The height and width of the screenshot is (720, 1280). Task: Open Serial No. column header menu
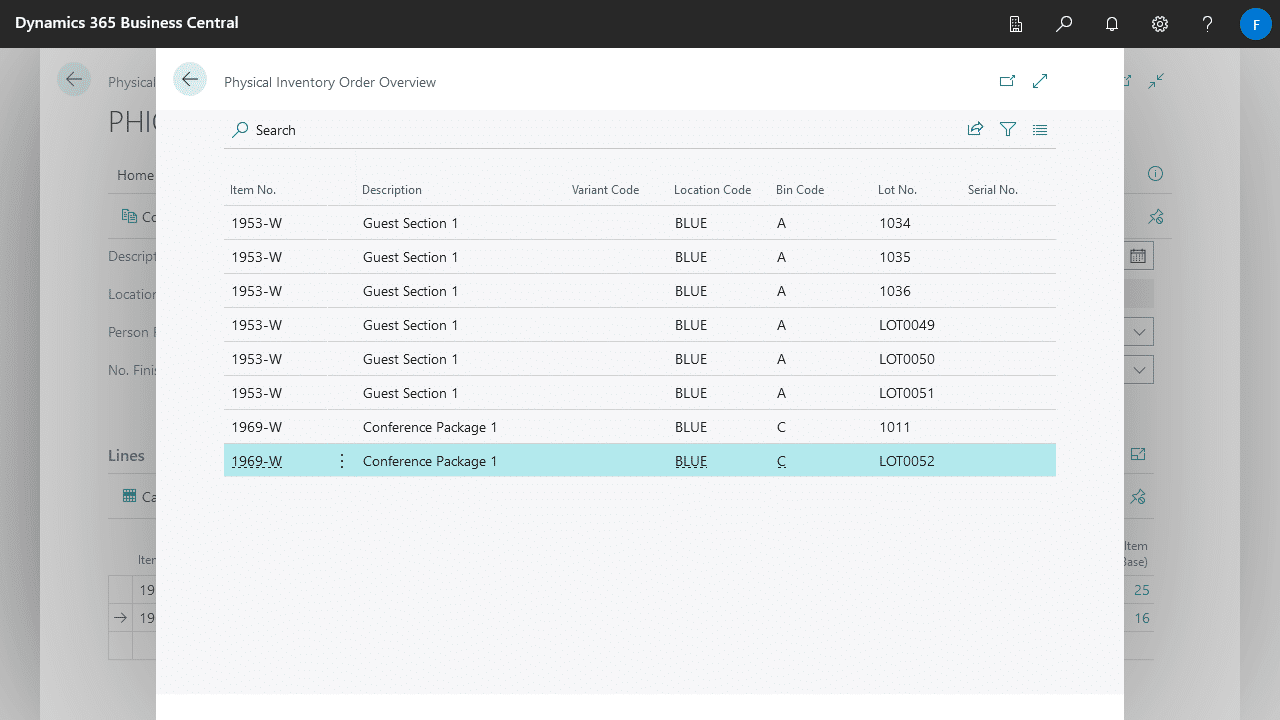pyautogui.click(x=993, y=190)
